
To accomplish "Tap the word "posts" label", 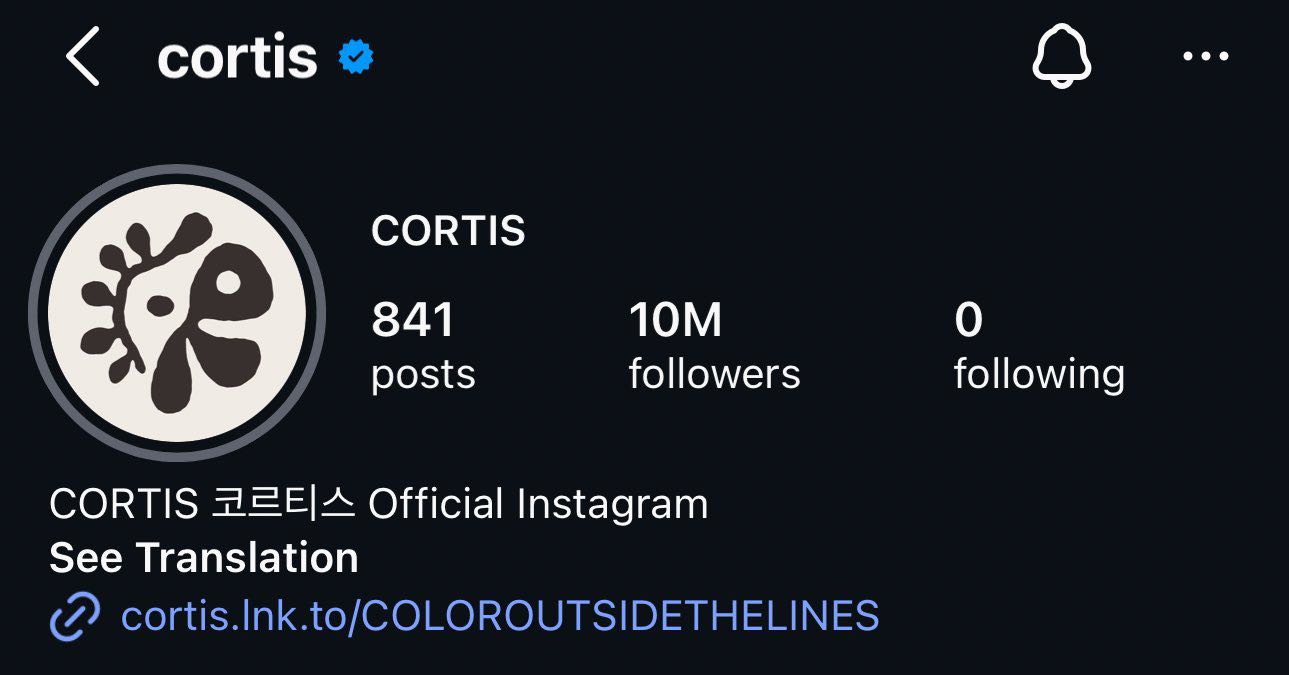I will pyautogui.click(x=423, y=375).
